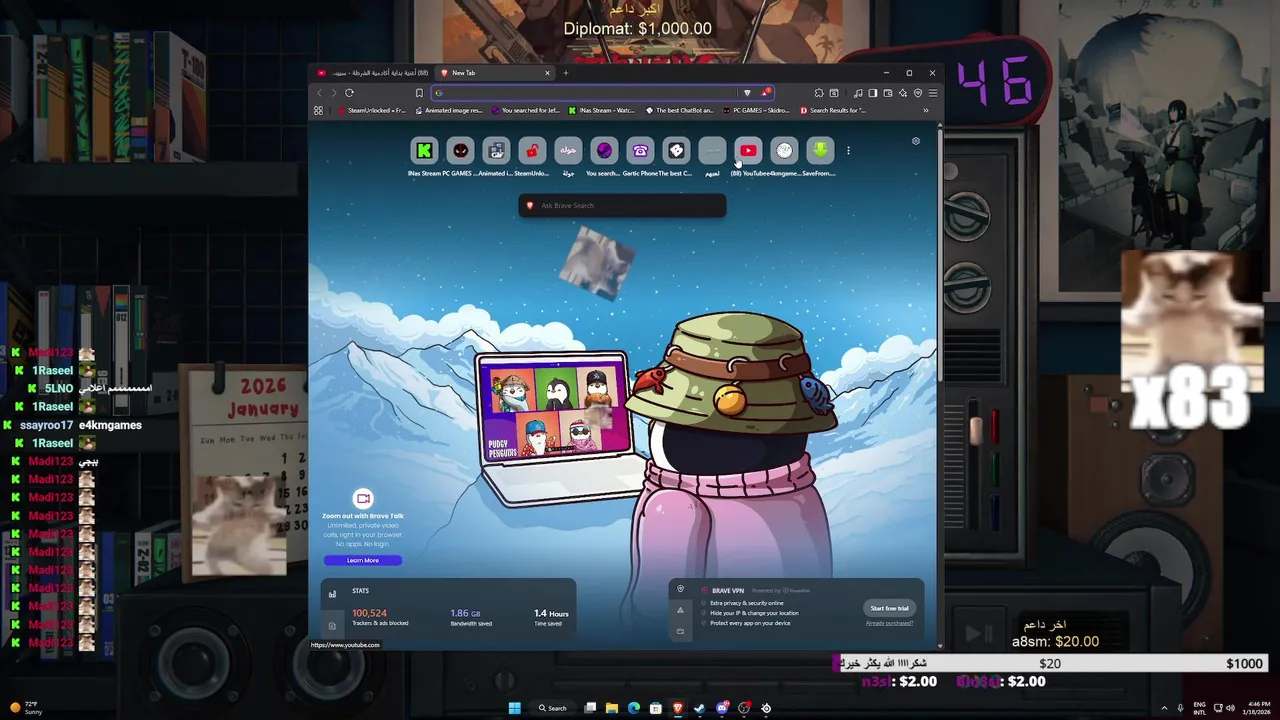Image resolution: width=1280 pixels, height=720 pixels.
Task: Show more bookmarks with the chevron
Action: pos(926,111)
